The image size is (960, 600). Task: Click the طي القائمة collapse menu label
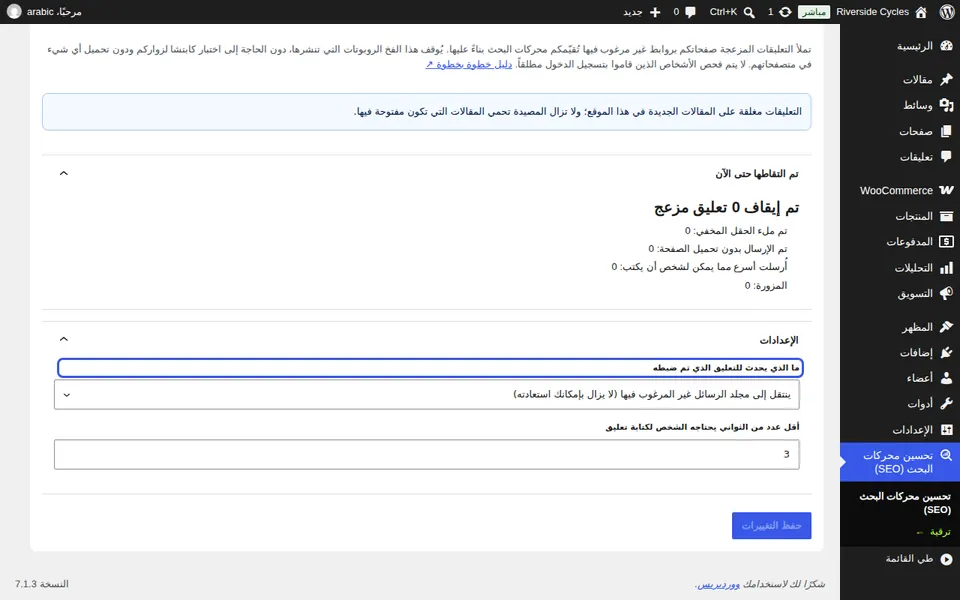pos(909,558)
